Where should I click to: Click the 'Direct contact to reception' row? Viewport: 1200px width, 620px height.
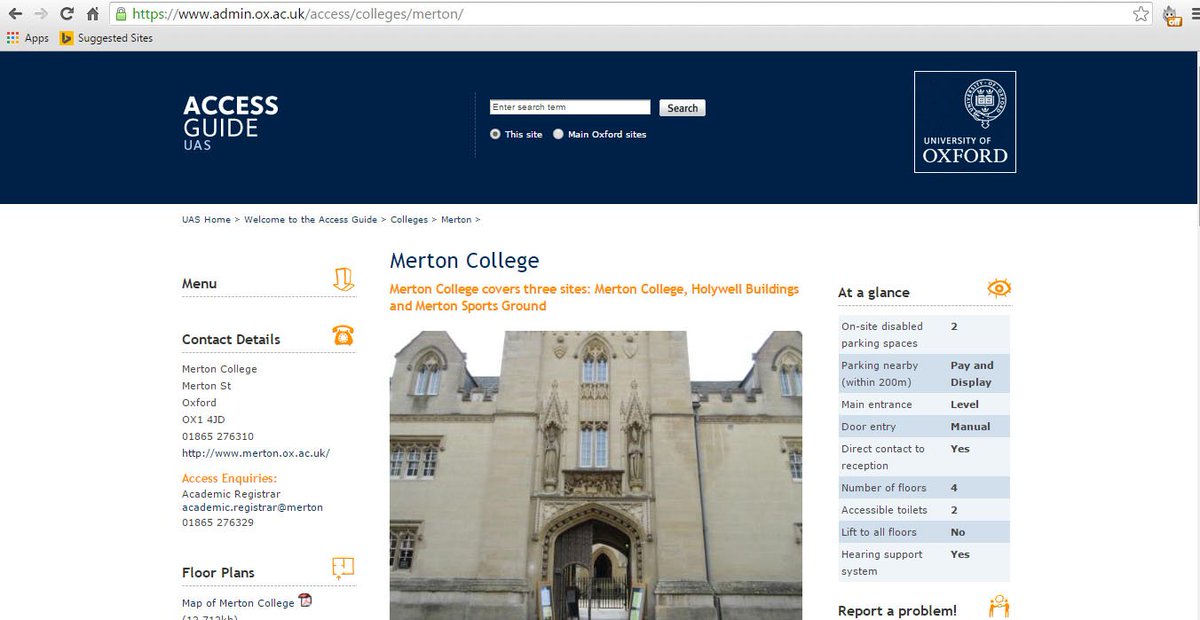924,457
